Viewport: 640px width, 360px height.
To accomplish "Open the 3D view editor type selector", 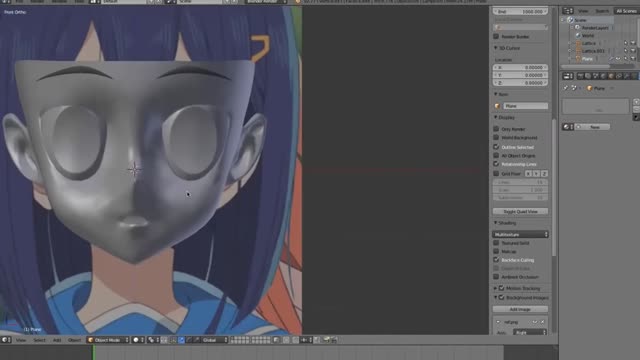I will coord(6,340).
